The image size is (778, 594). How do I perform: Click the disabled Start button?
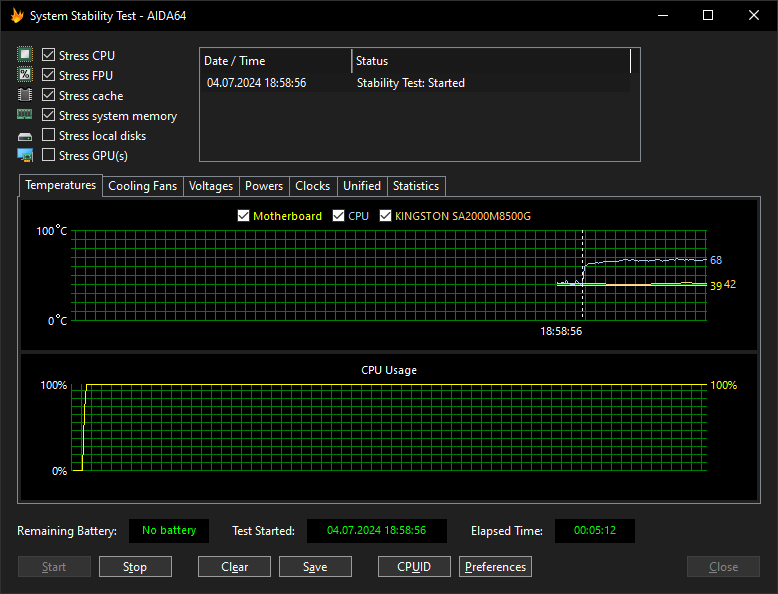pyautogui.click(x=55, y=567)
